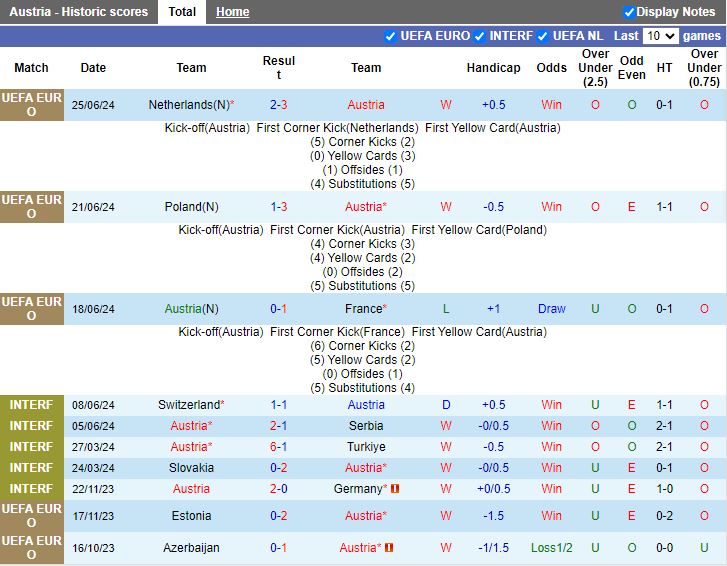Click 'First Corner Kick(Netherlands)' note

(x=337, y=128)
